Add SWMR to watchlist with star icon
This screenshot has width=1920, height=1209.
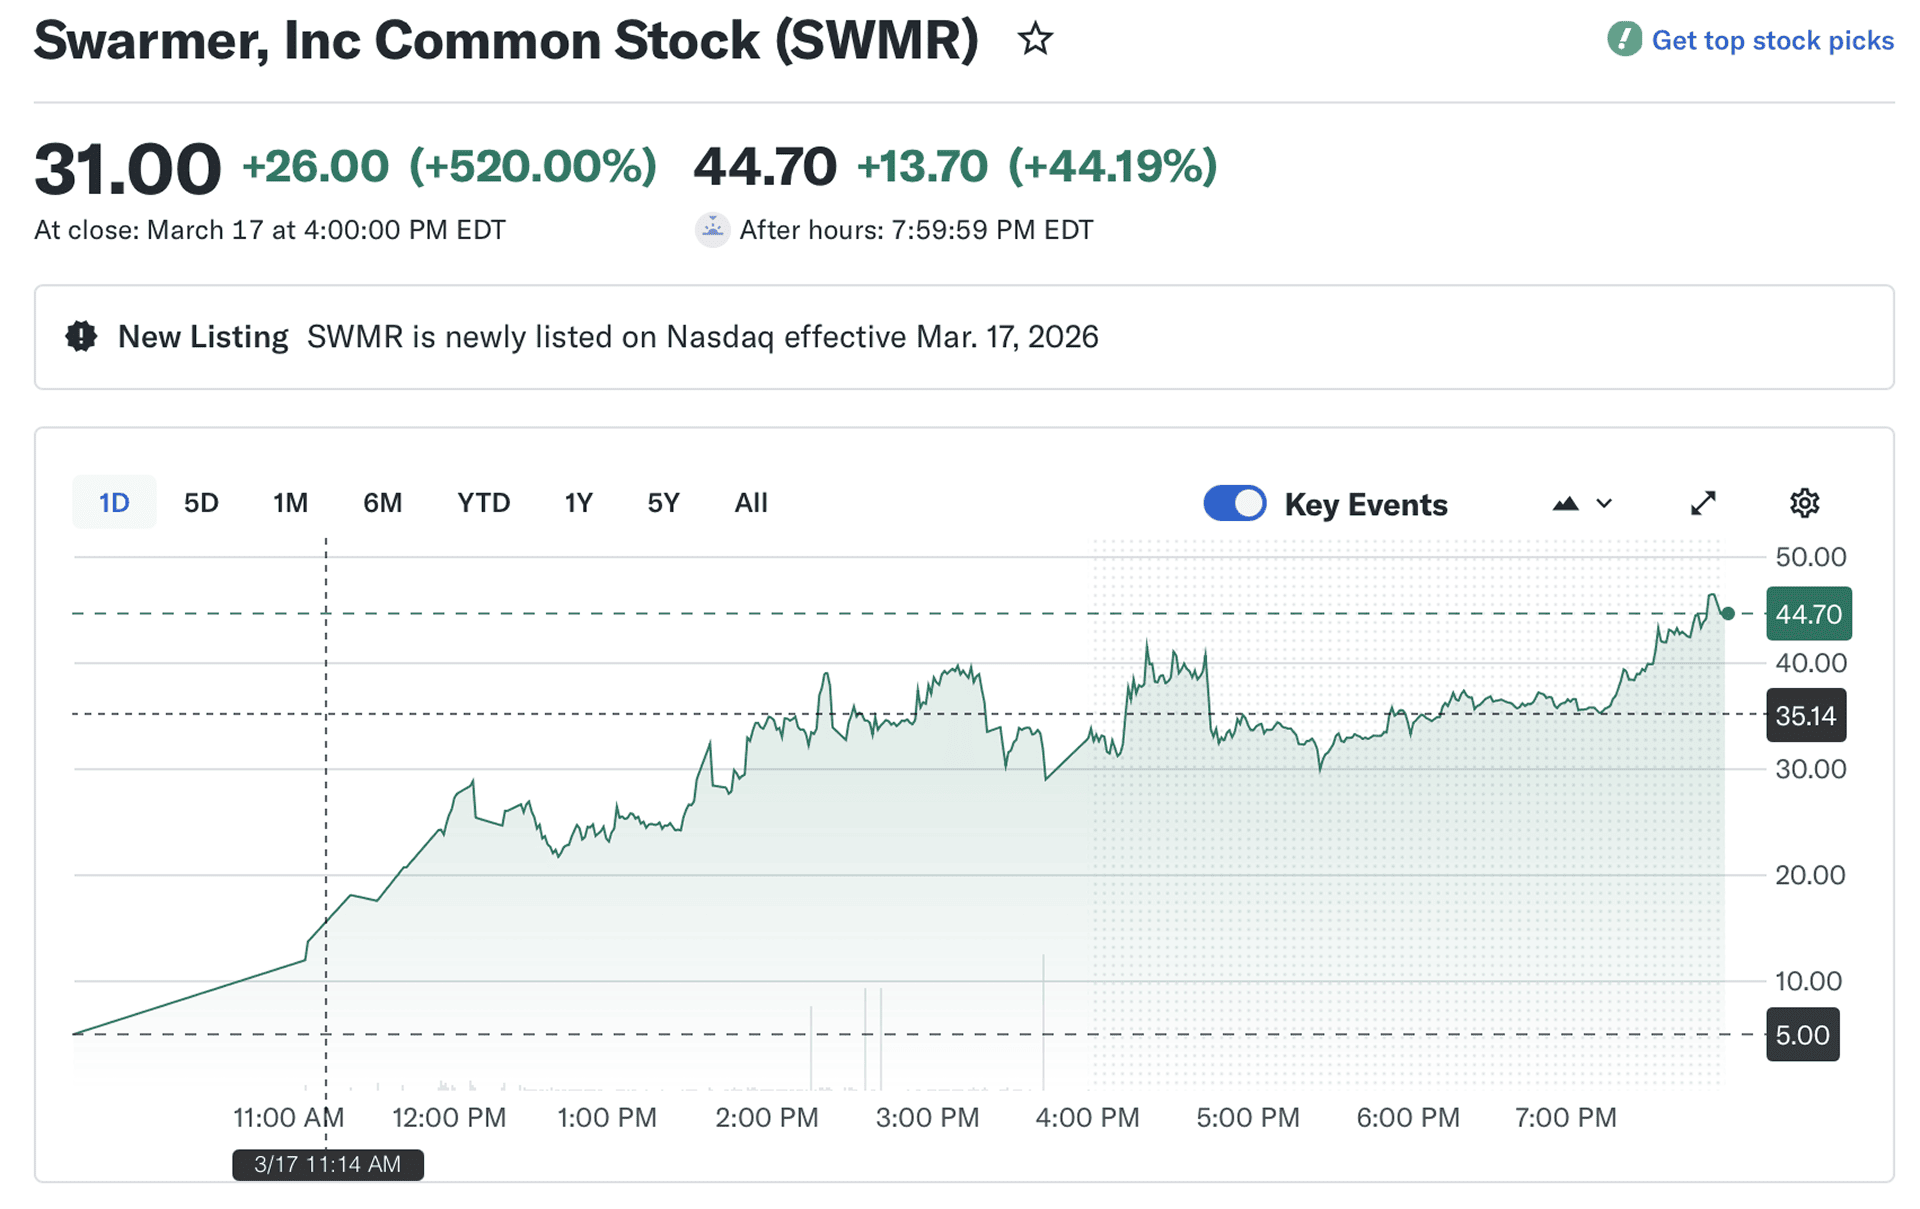pyautogui.click(x=1035, y=40)
